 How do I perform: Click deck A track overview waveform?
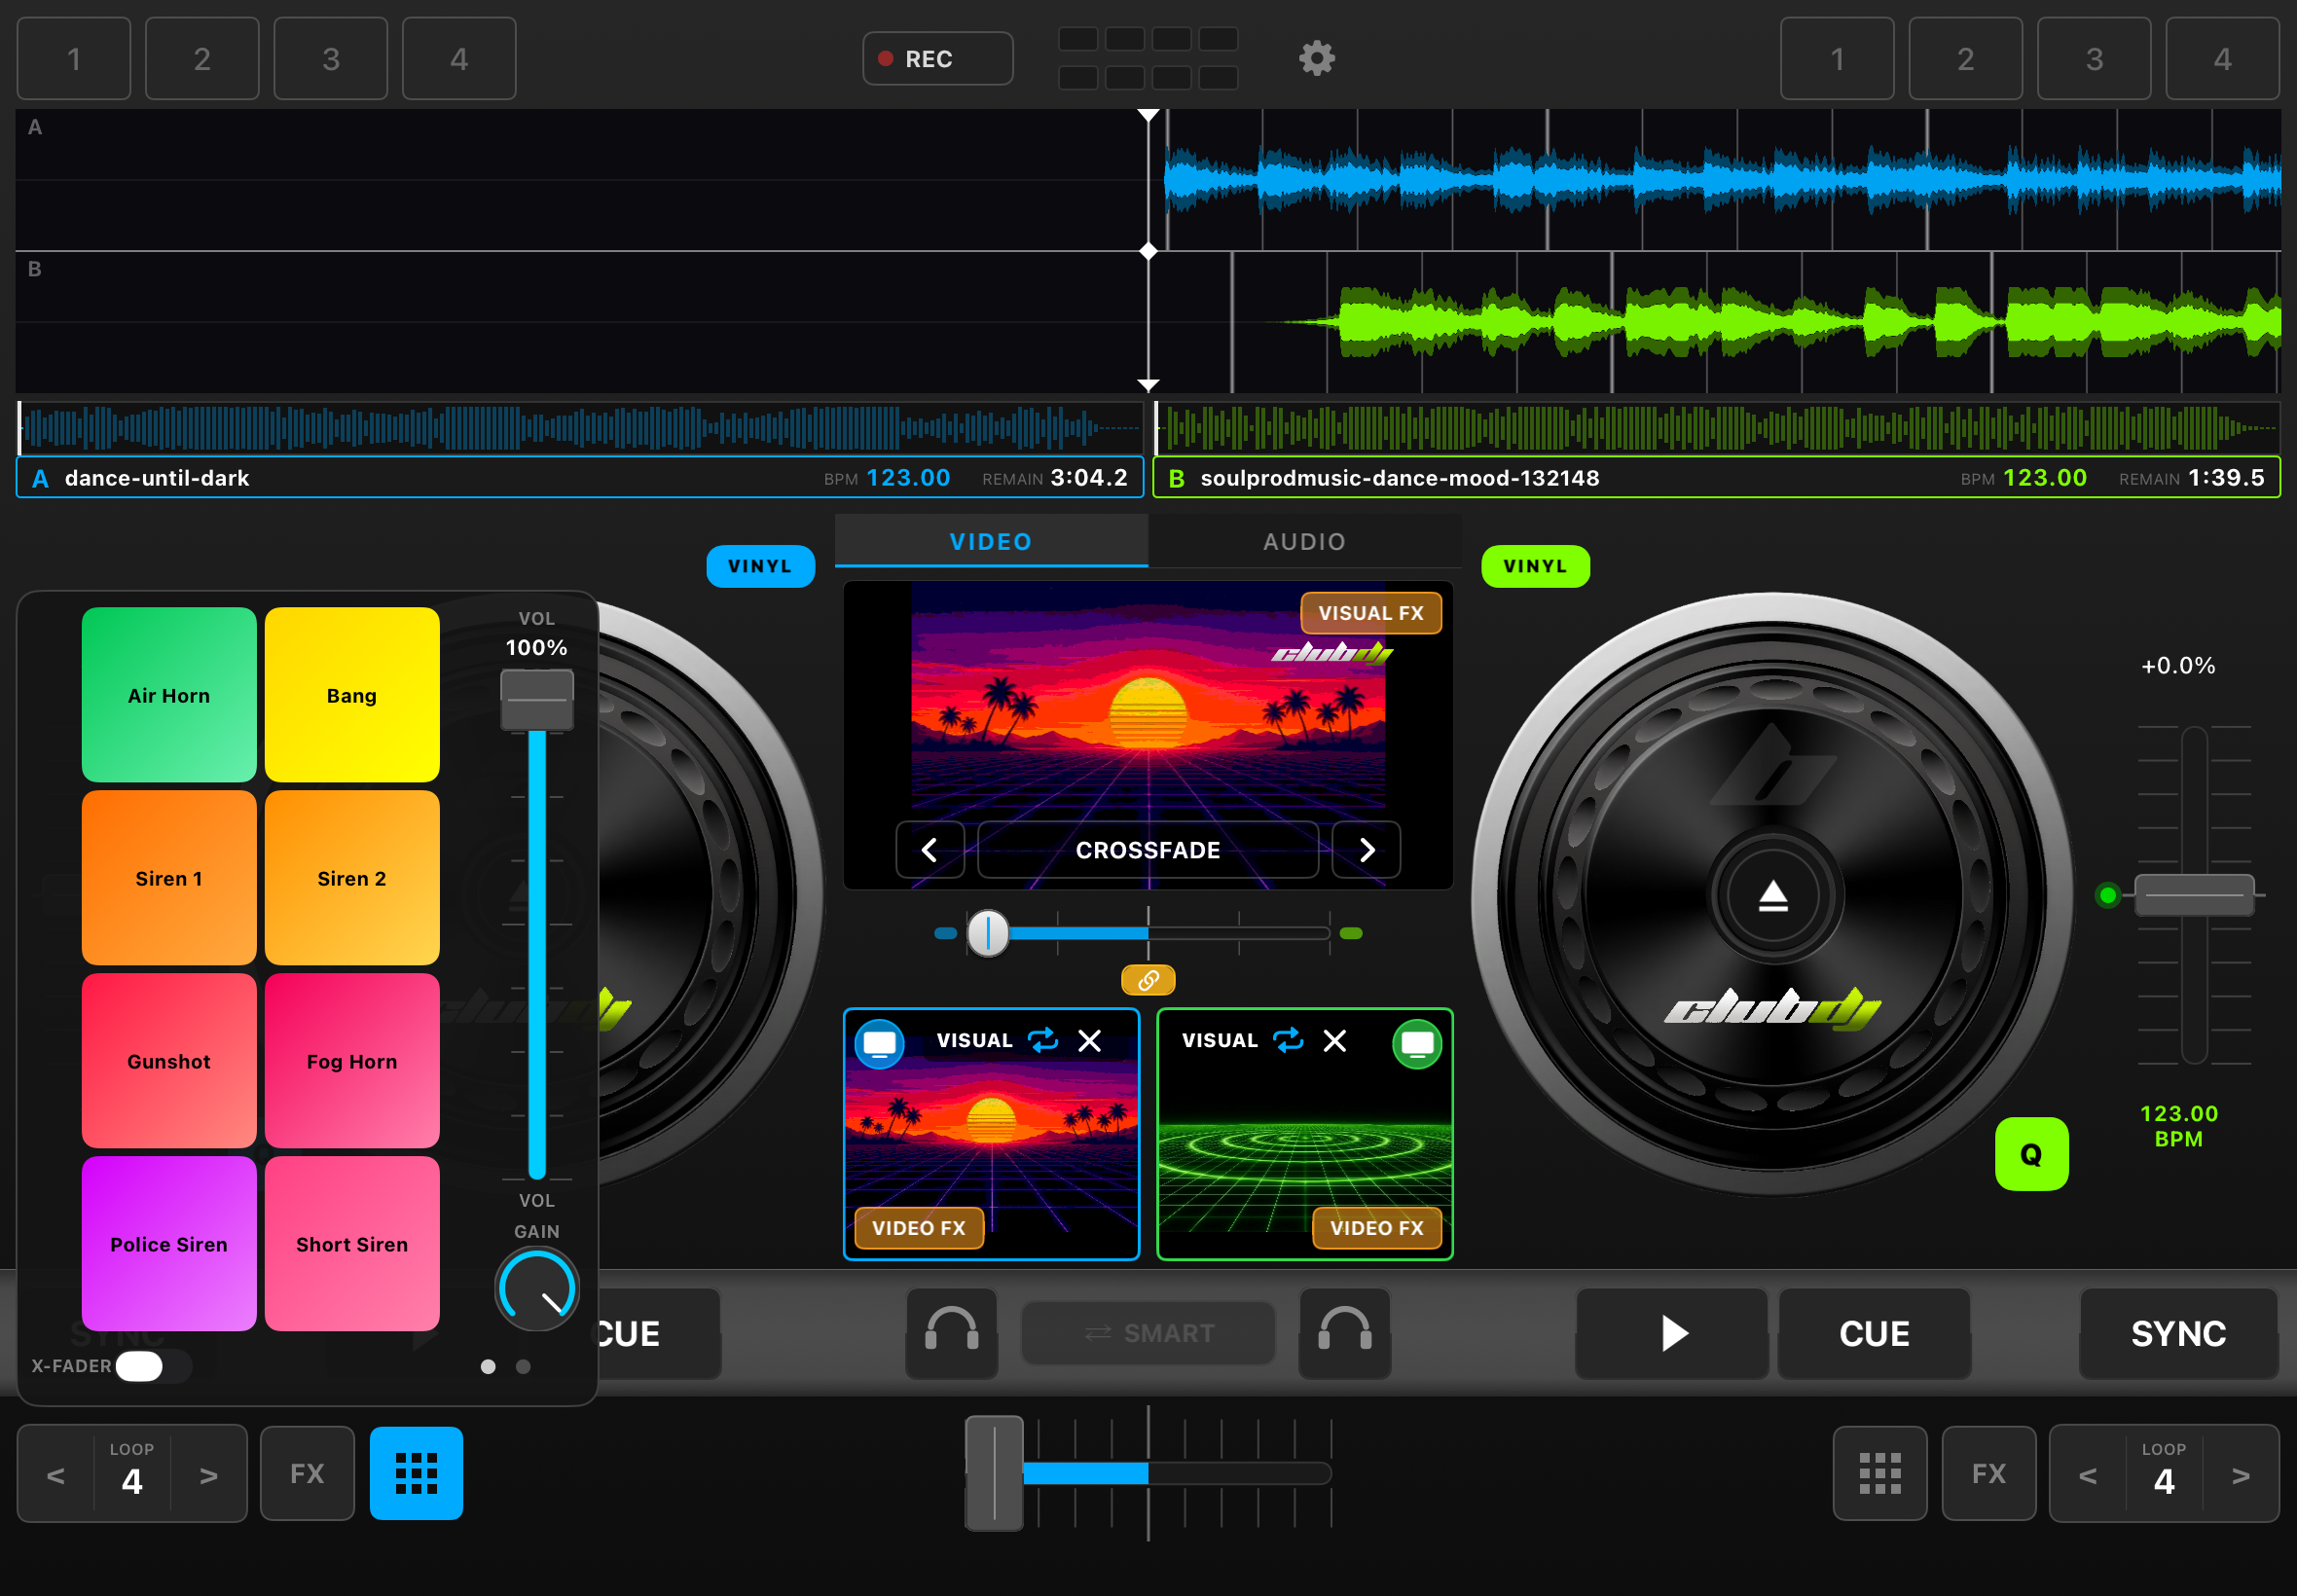pos(580,428)
